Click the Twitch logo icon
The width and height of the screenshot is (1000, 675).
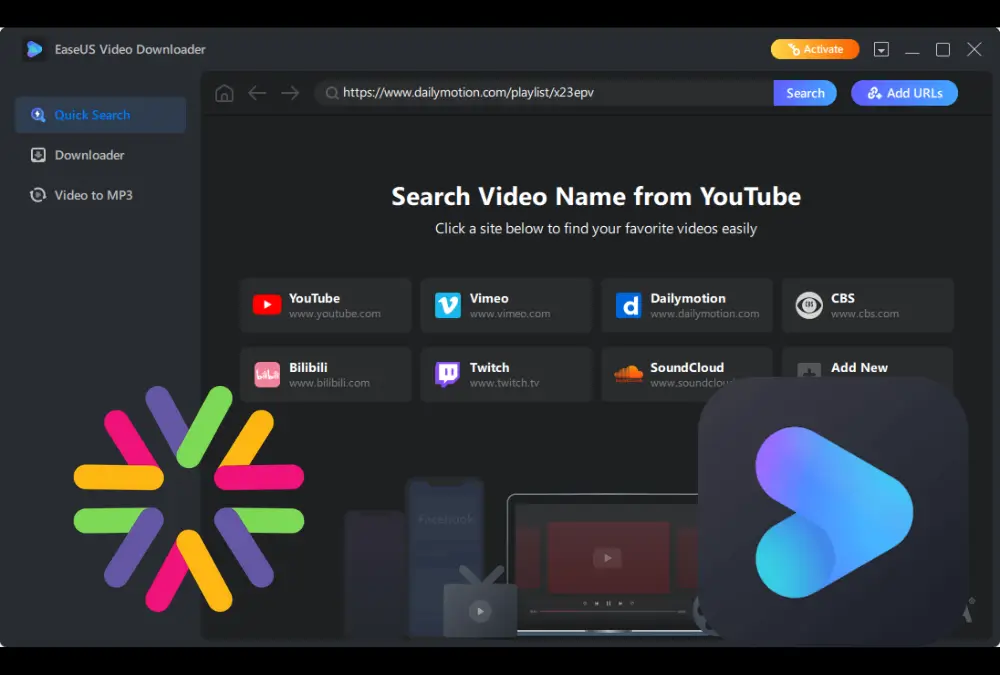(x=448, y=375)
